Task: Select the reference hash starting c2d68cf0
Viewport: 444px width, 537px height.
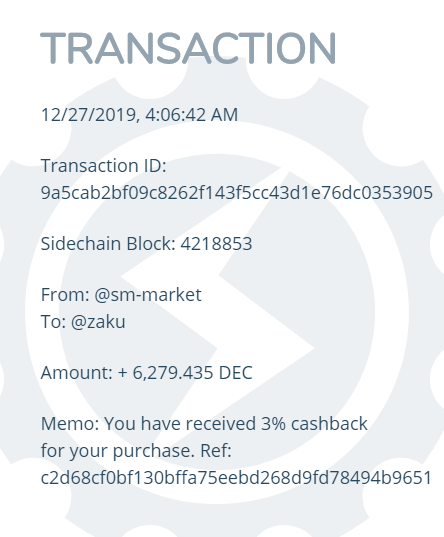Action: coord(236,477)
